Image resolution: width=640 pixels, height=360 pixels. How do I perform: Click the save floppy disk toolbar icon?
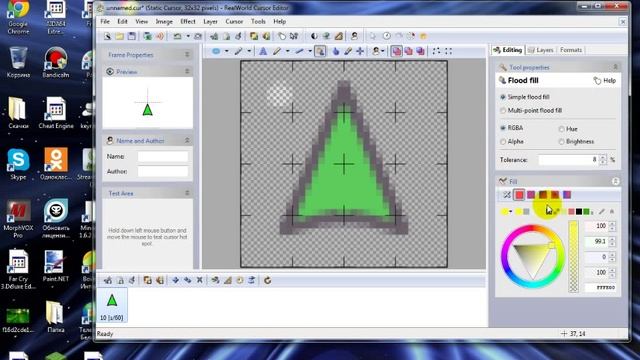132,36
